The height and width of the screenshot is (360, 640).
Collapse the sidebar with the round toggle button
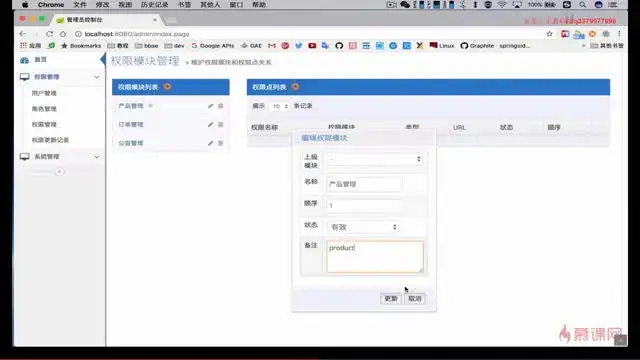pos(60,172)
